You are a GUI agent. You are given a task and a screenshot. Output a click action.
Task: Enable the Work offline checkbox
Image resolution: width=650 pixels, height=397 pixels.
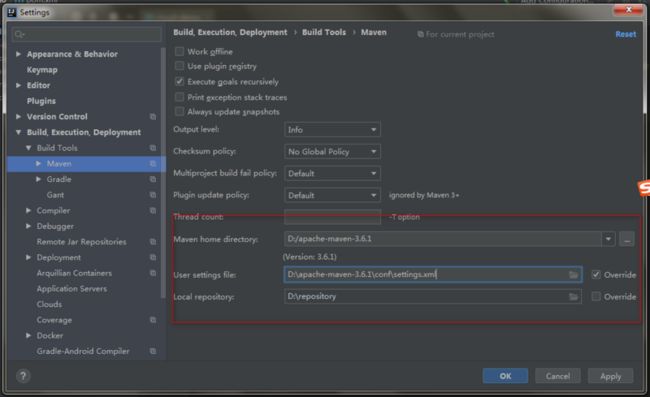[179, 51]
